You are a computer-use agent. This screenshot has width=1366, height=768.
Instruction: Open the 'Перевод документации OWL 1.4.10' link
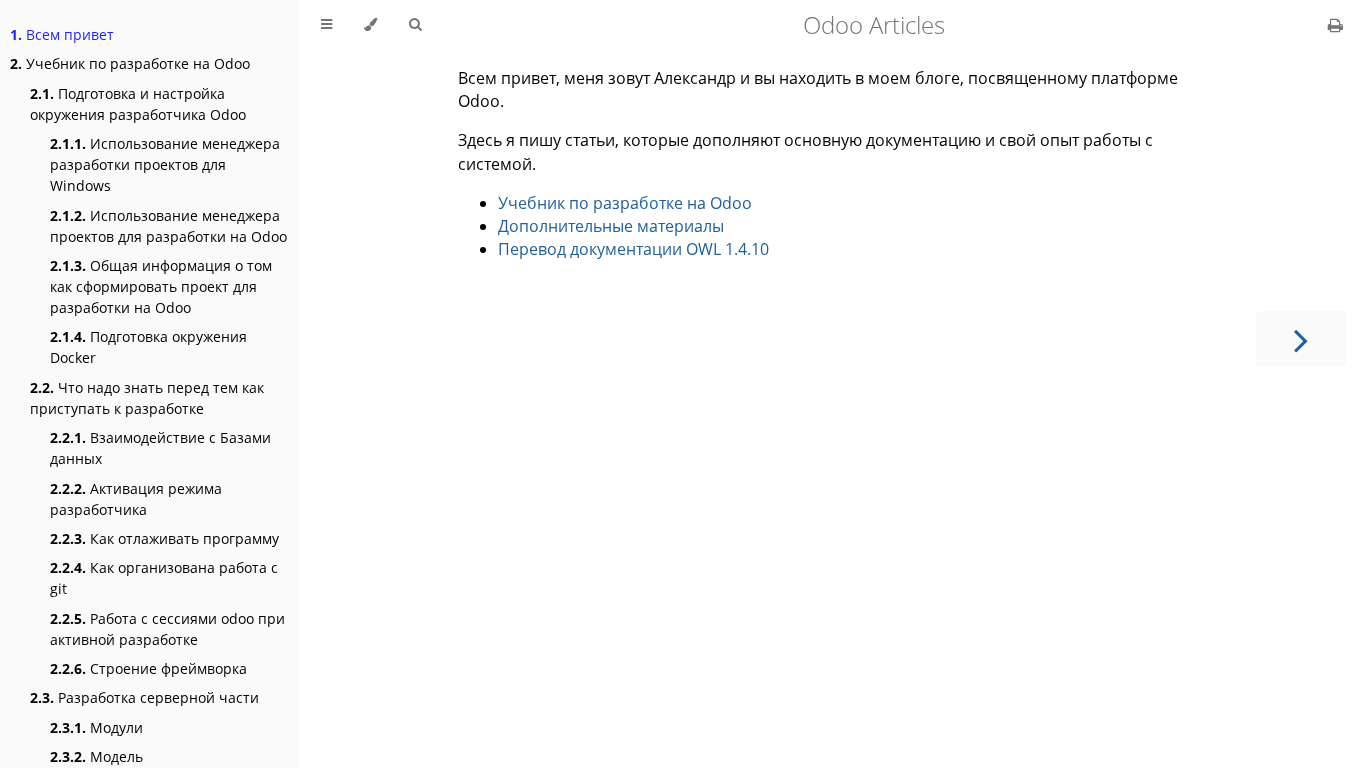[633, 249]
